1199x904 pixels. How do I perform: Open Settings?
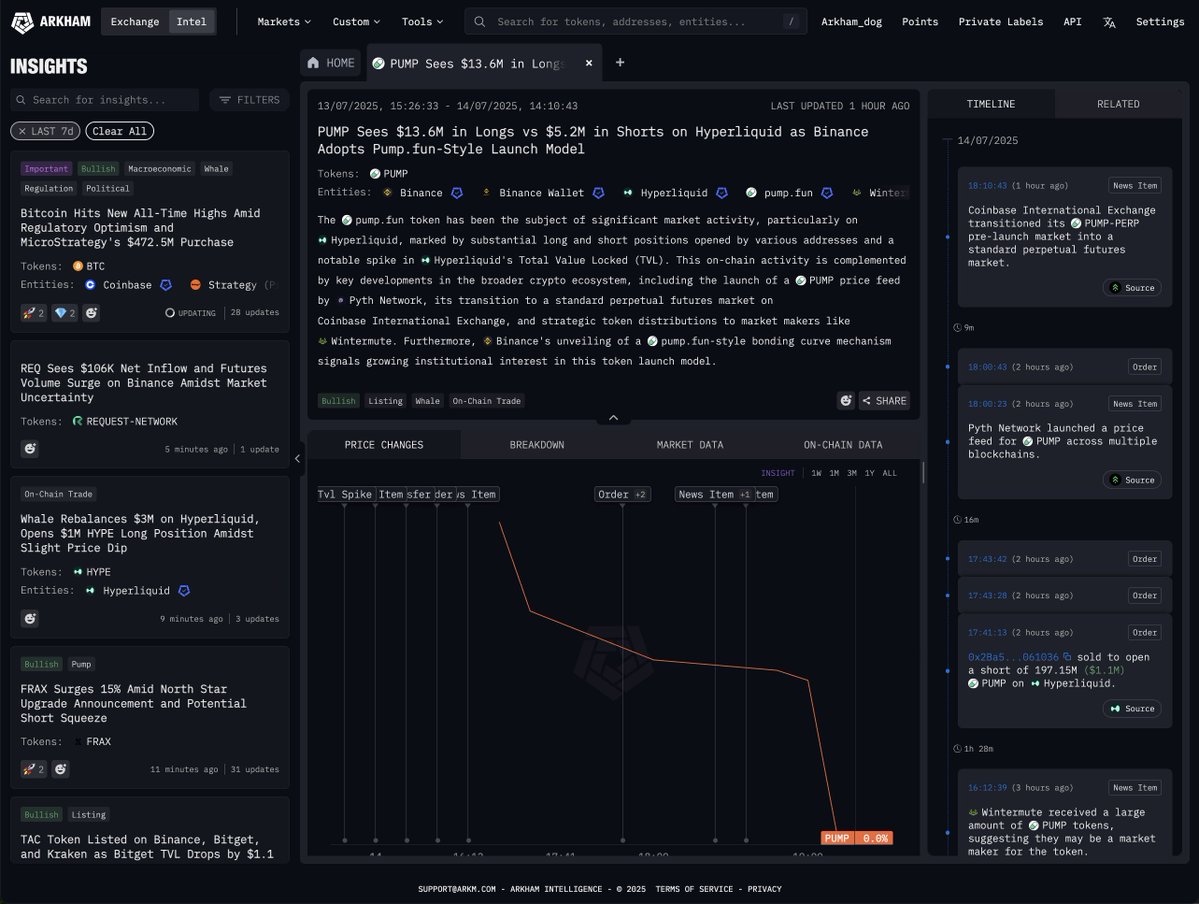click(x=1160, y=21)
